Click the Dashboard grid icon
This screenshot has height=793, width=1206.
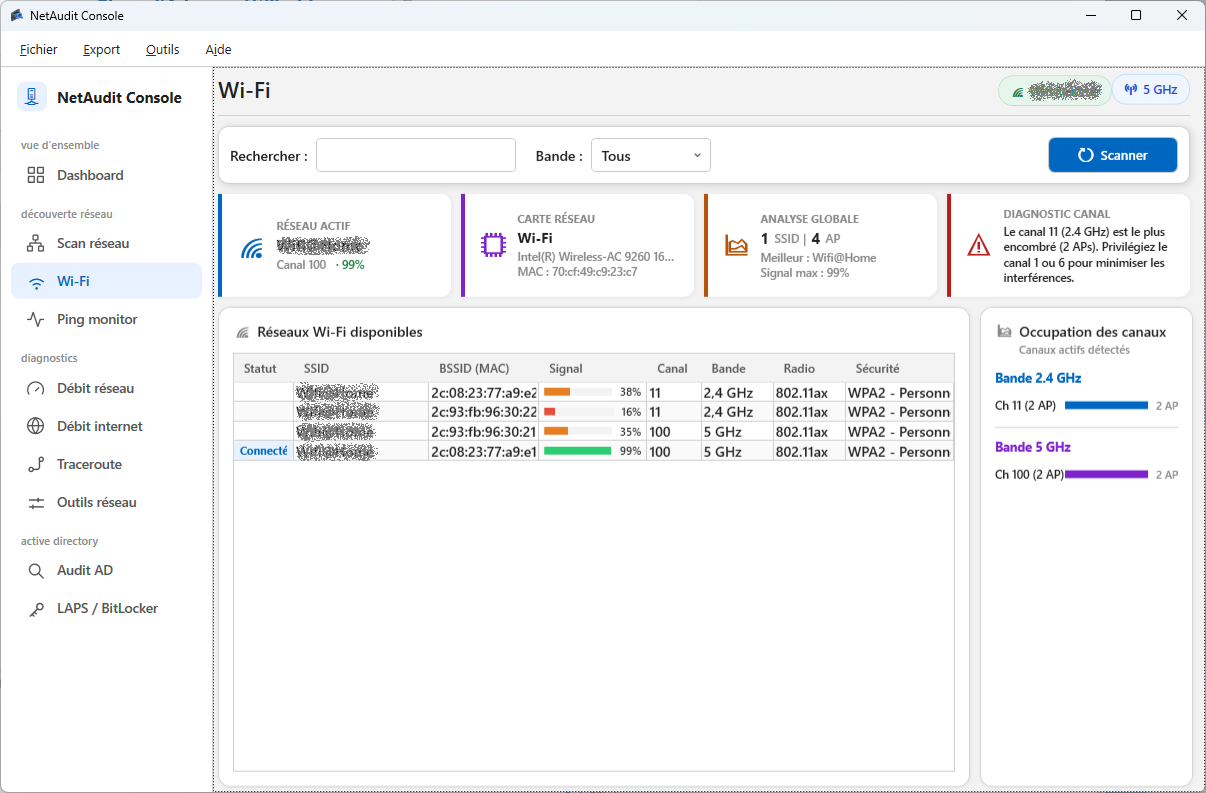click(x=36, y=175)
